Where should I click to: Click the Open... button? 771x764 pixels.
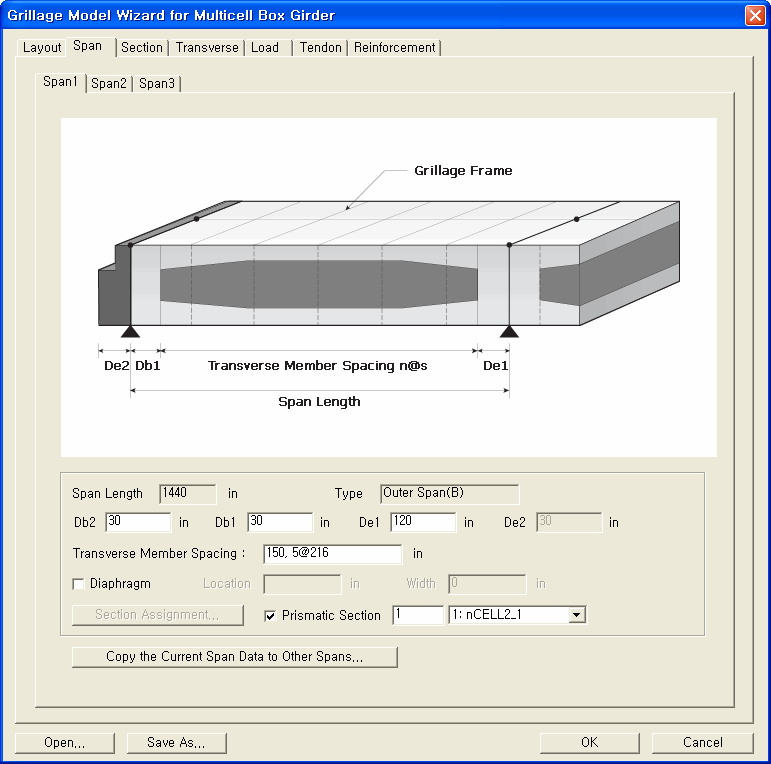coord(65,743)
